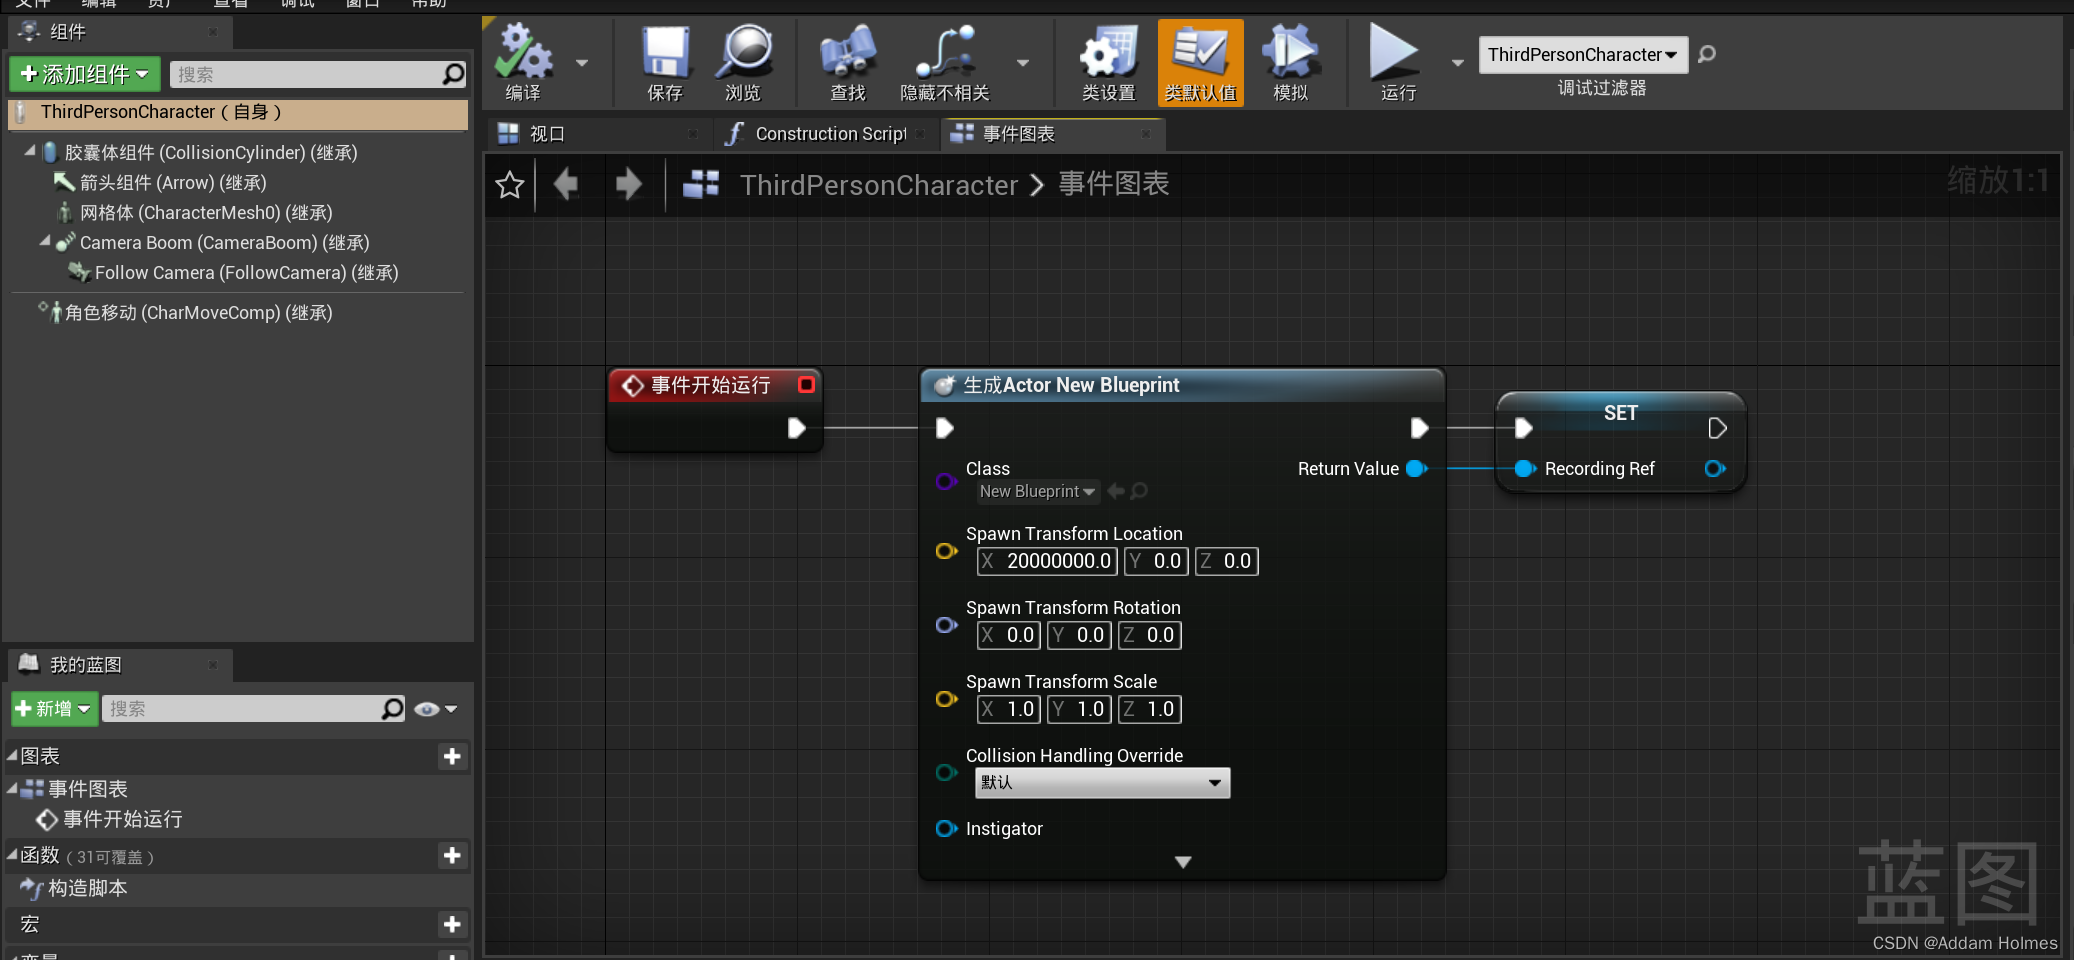
Task: Switch to Construction Script tab
Action: pyautogui.click(x=830, y=134)
